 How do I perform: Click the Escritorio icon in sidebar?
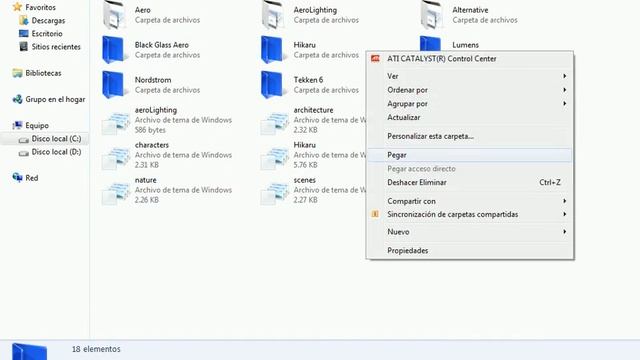click(24, 33)
